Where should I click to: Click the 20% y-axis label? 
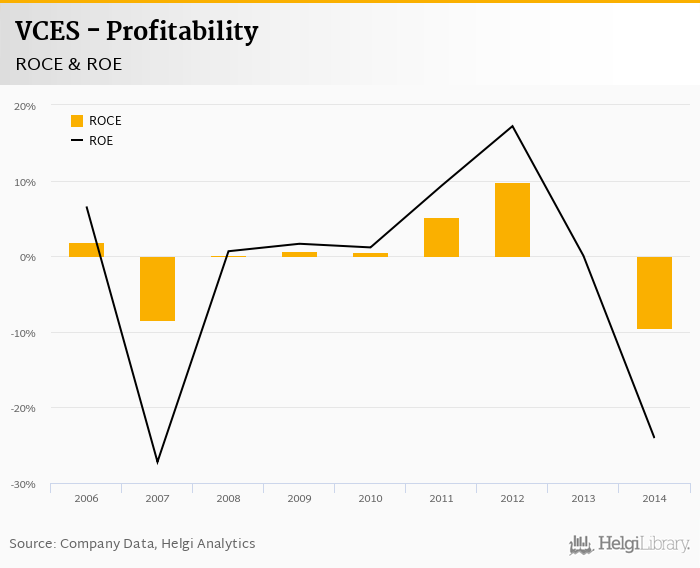(x=25, y=106)
